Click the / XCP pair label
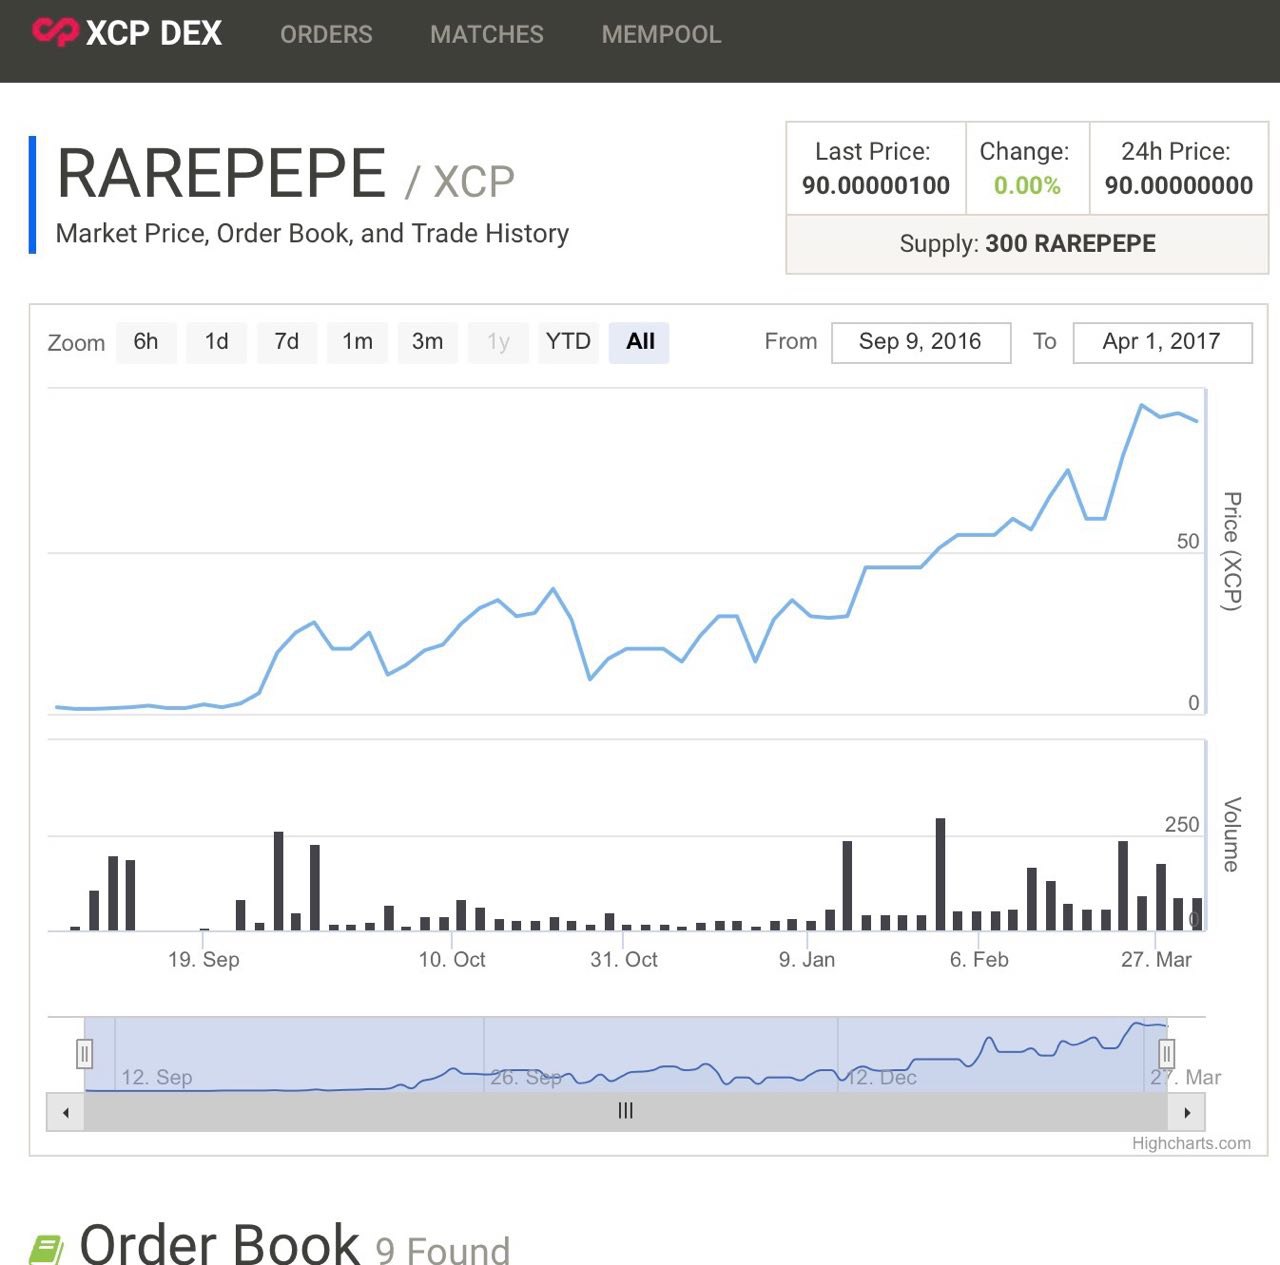This screenshot has height=1265, width=1280. [460, 182]
